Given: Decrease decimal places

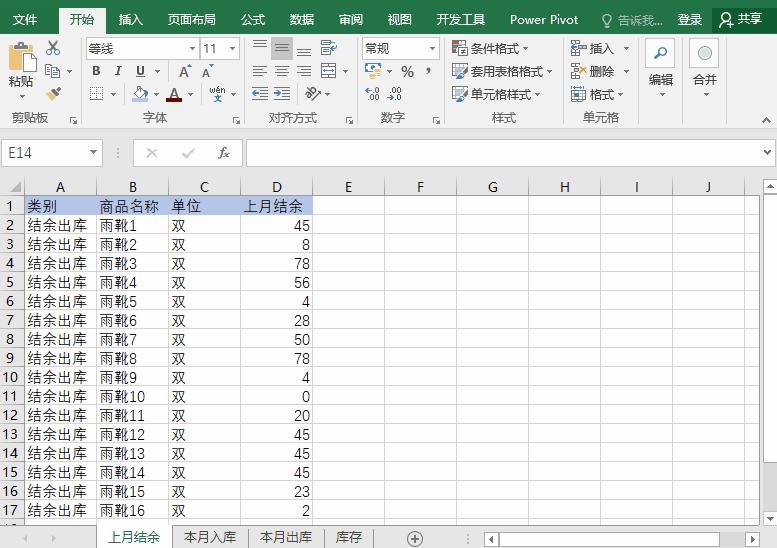Looking at the screenshot, I should point(394,94).
